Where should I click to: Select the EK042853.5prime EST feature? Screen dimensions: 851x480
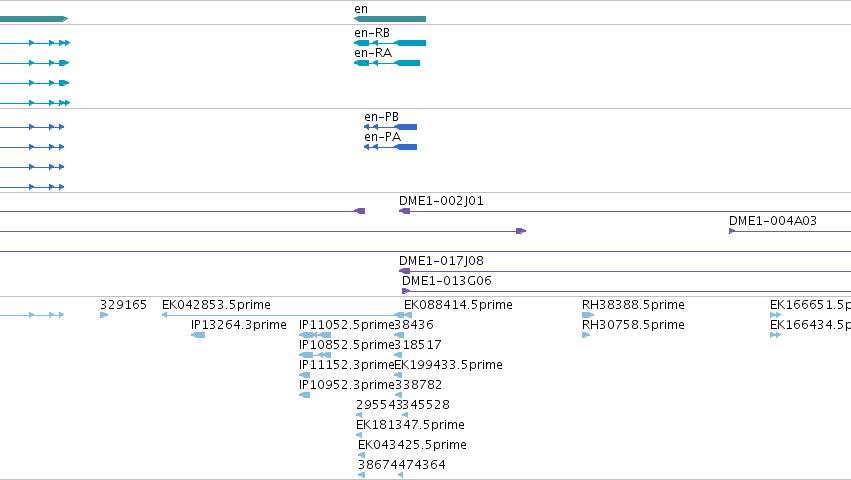point(283,315)
